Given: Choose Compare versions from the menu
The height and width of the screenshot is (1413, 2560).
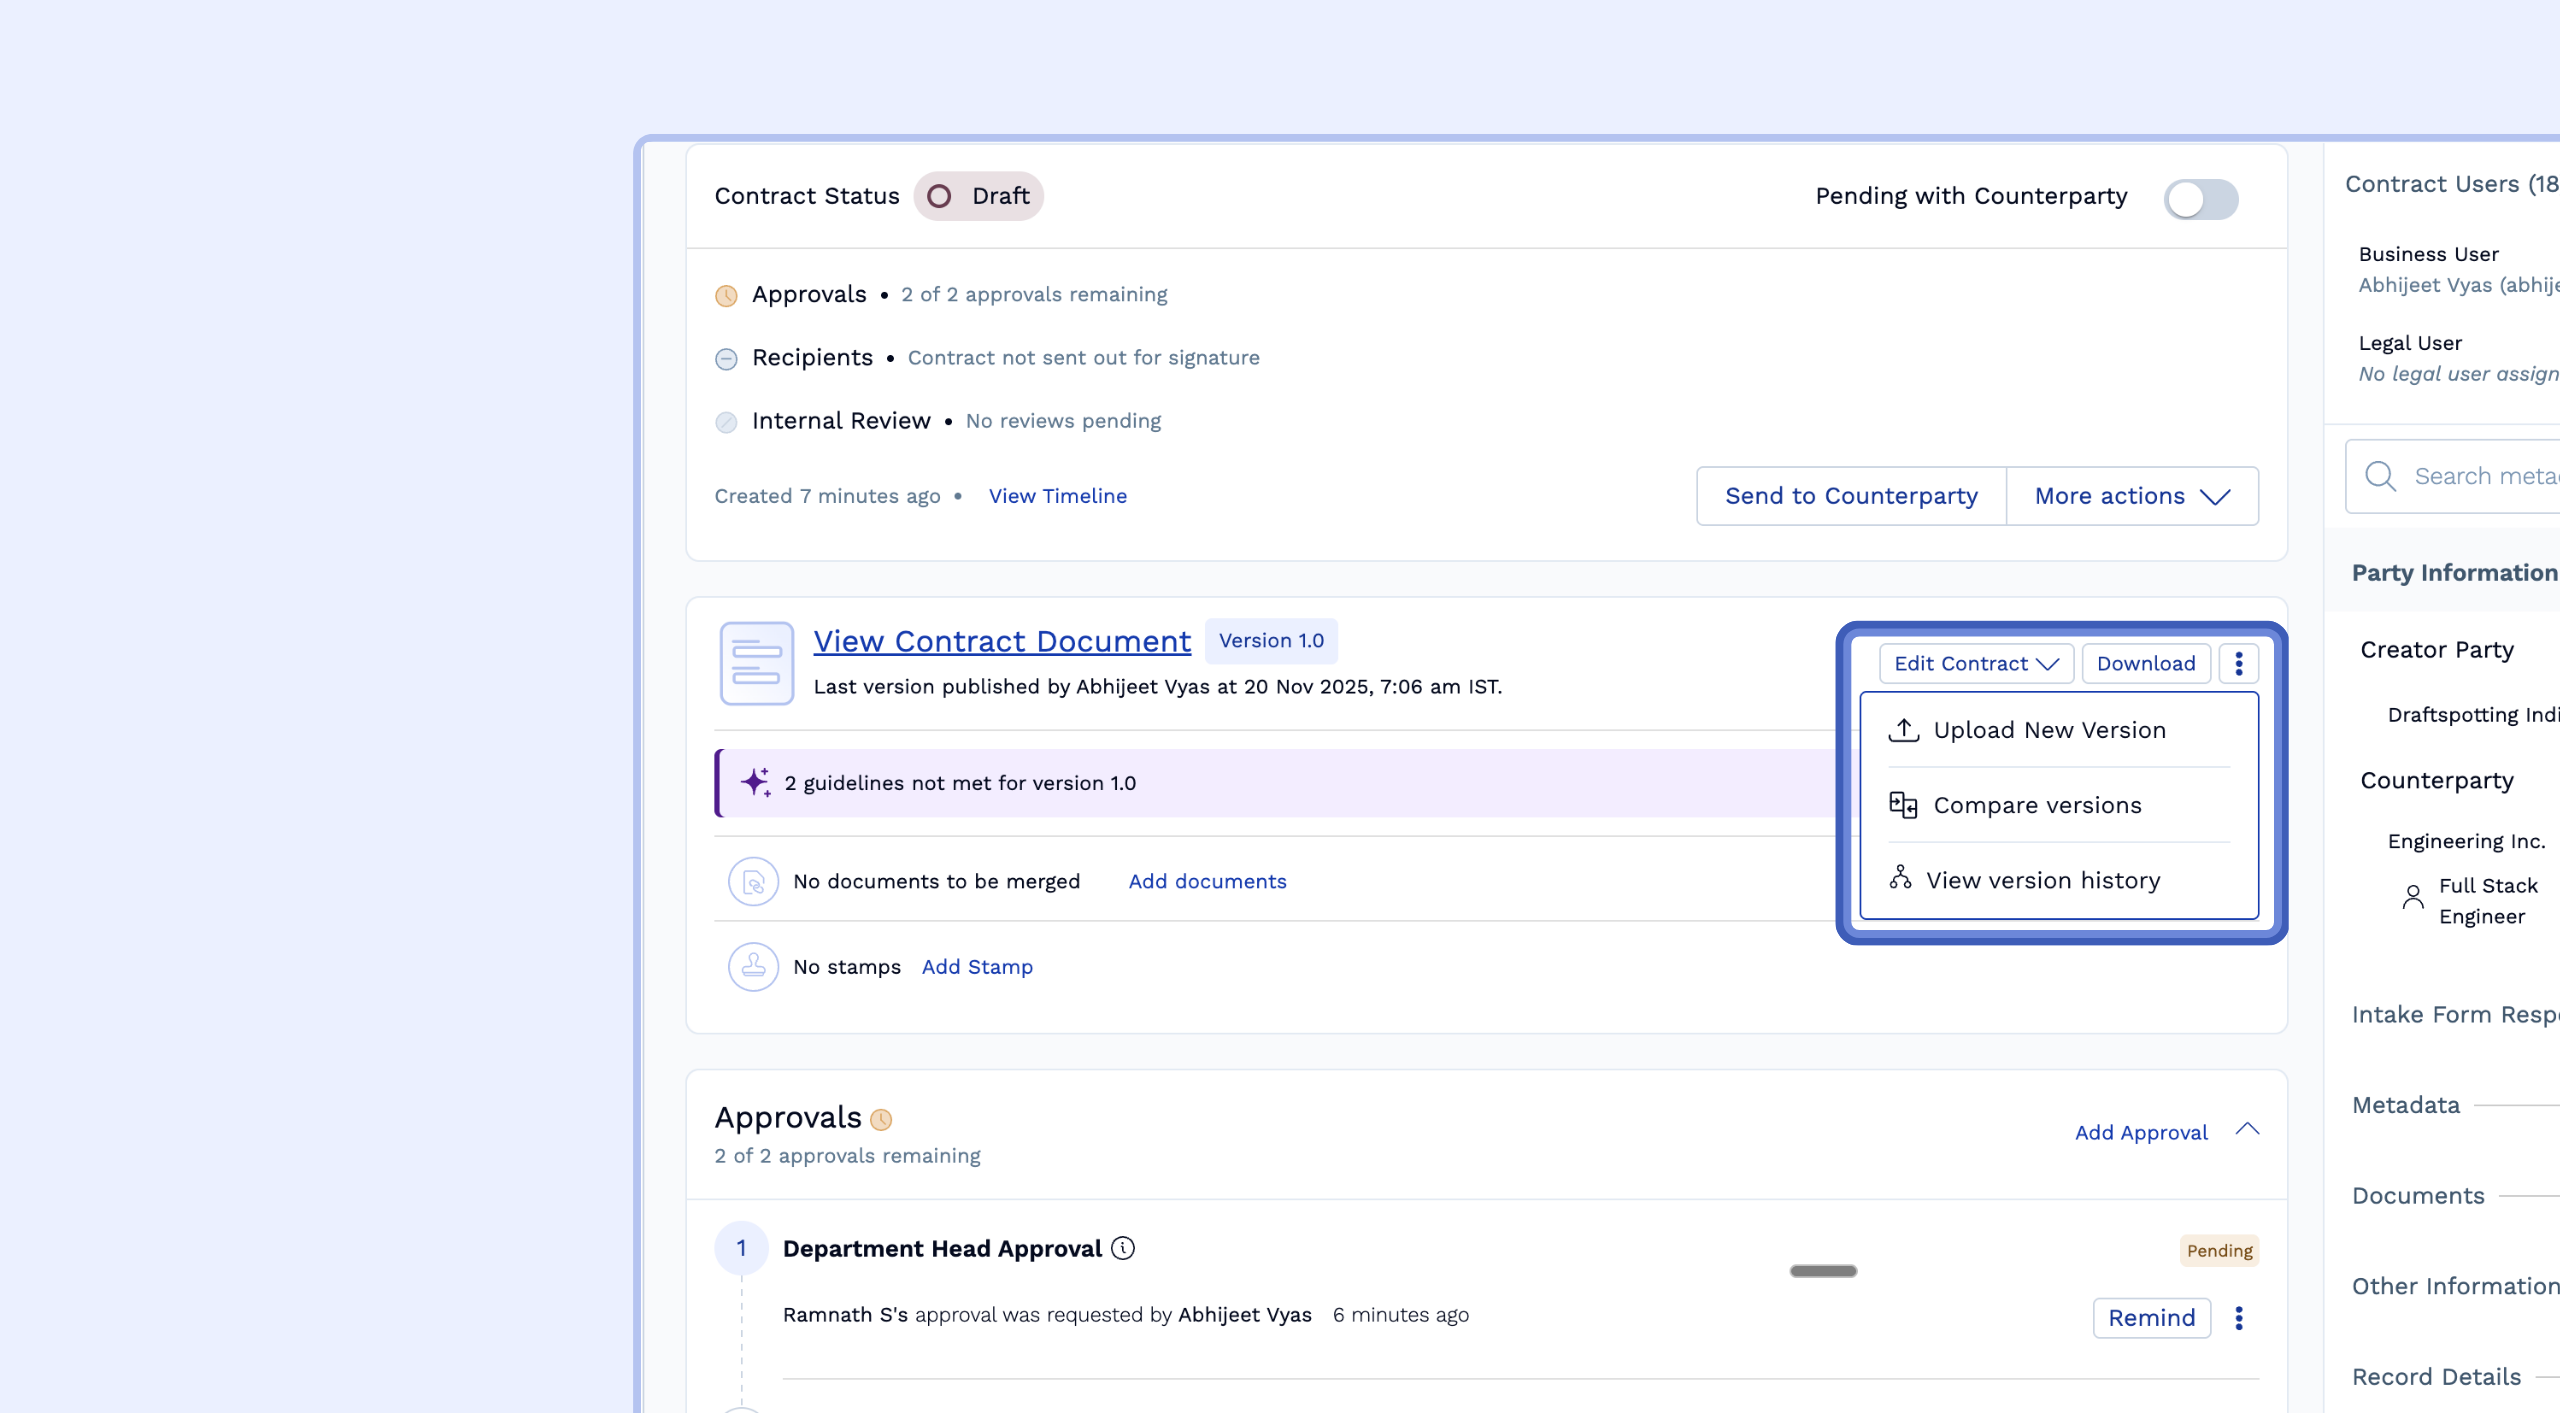Looking at the screenshot, I should tap(2036, 805).
